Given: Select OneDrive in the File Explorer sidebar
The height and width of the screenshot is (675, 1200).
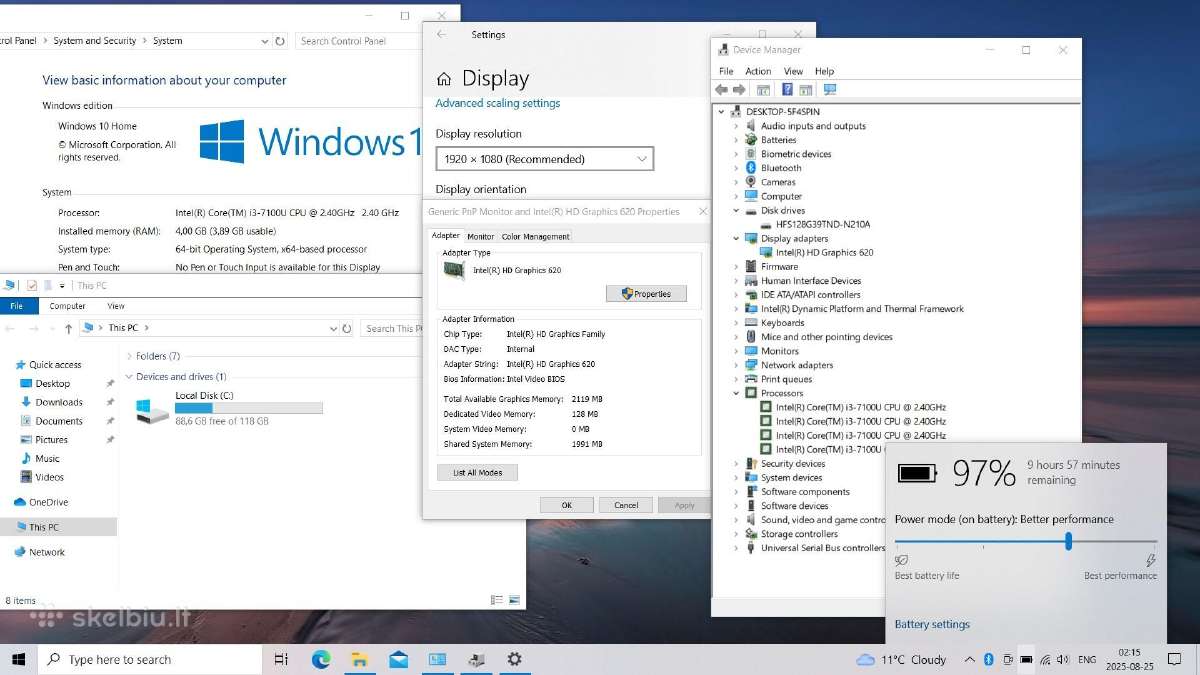Looking at the screenshot, I should tap(48, 502).
